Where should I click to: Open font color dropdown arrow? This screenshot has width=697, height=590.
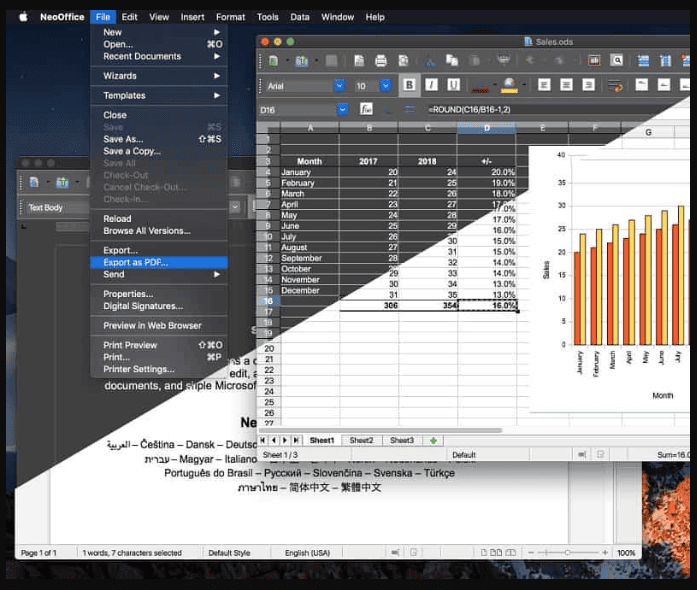click(x=493, y=84)
